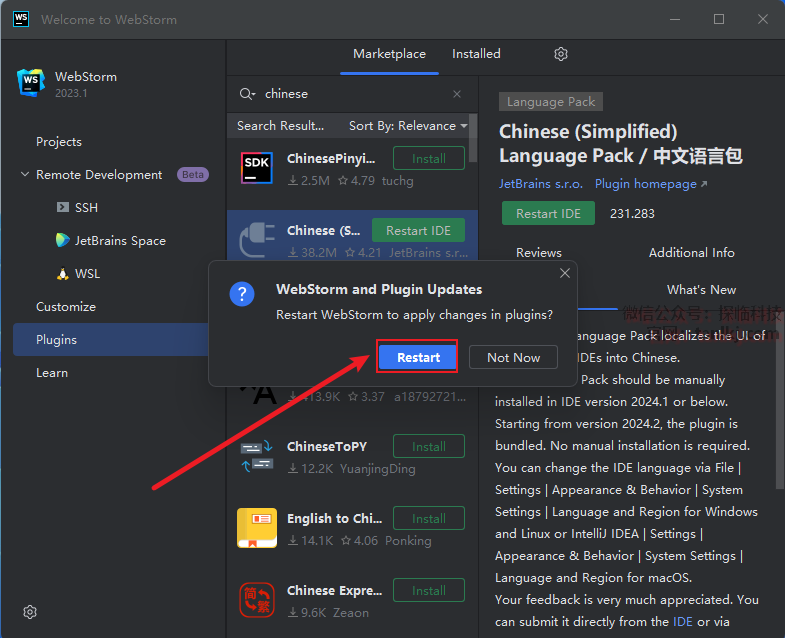
Task: Maximize the WebStorm window
Action: [x=719, y=19]
